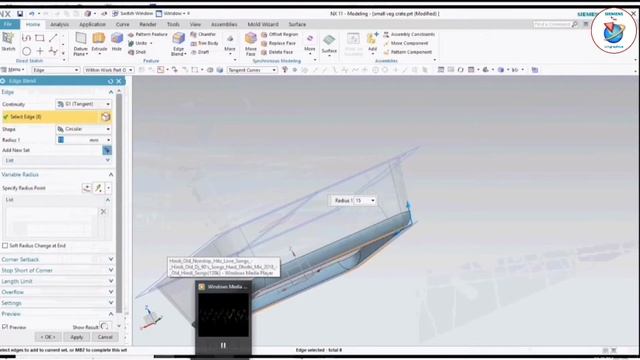
Task: Open the Surface gallery
Action: pyautogui.click(x=329, y=44)
